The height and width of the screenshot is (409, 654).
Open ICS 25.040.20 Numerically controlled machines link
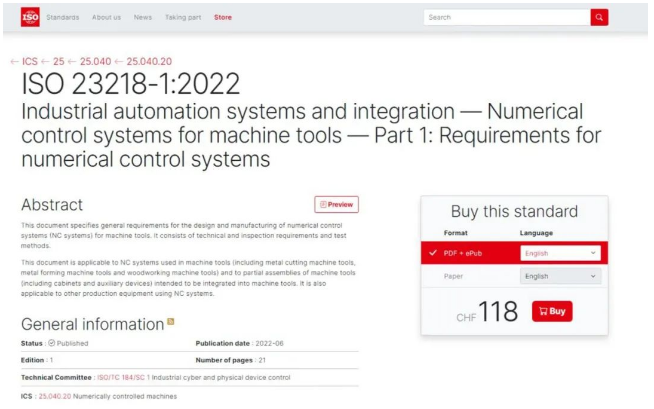coord(55,396)
